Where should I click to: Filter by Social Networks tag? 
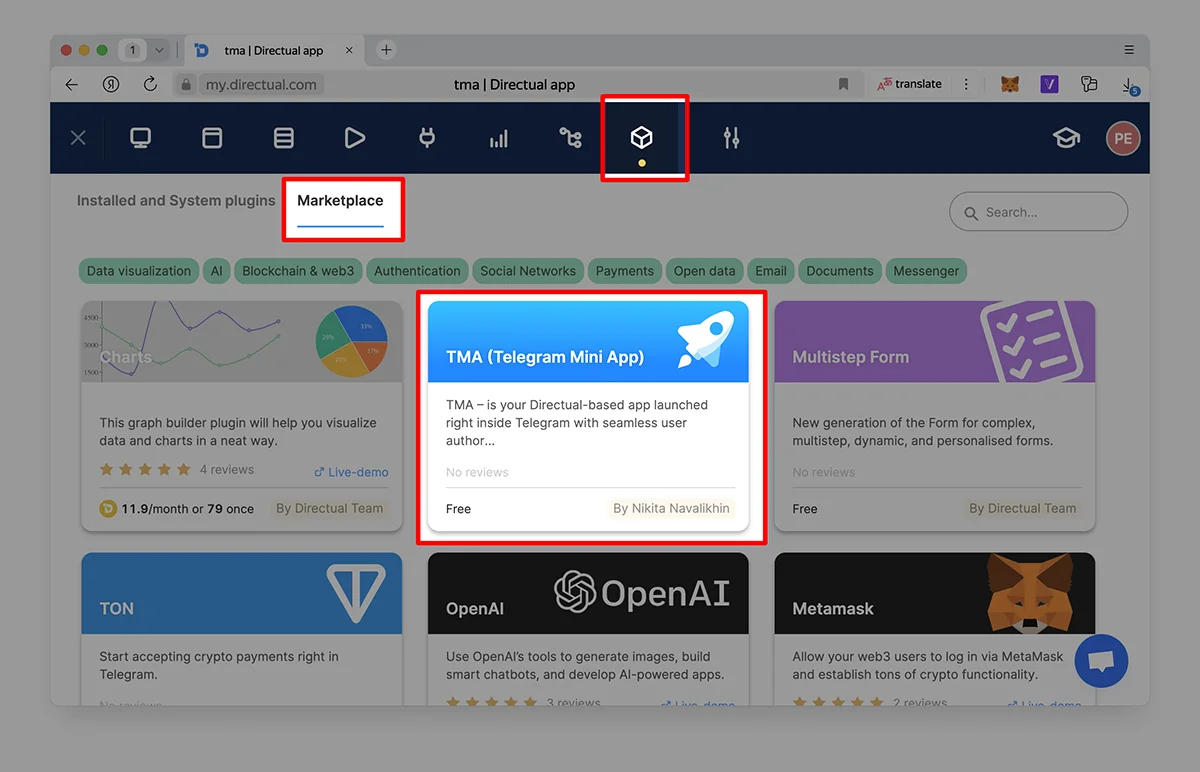click(528, 271)
